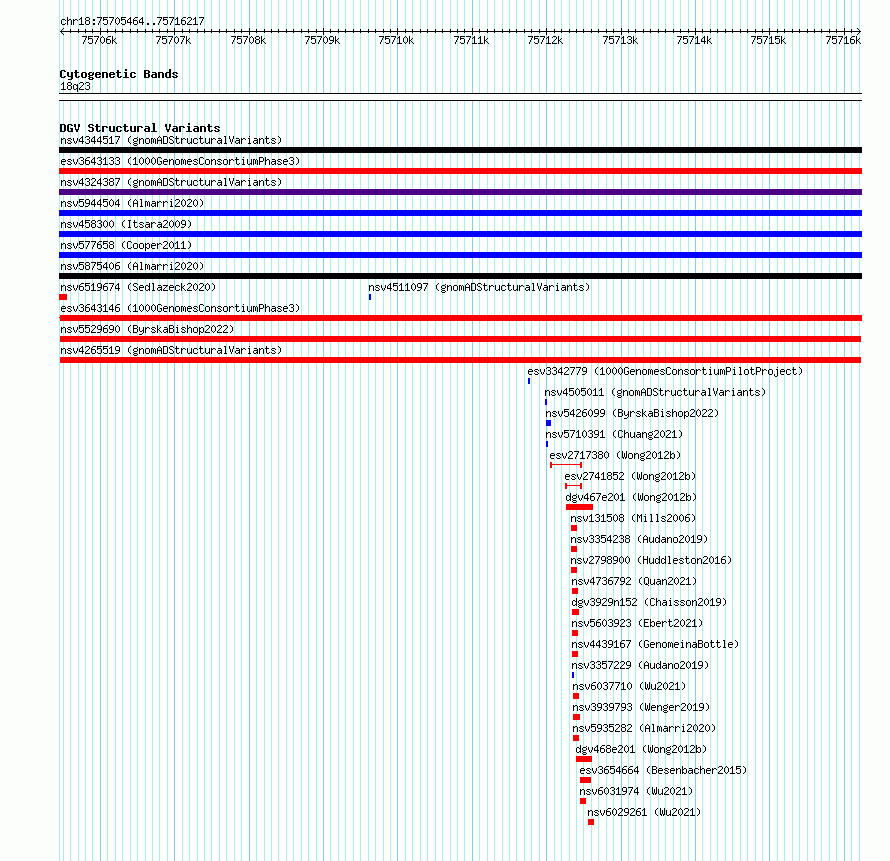Click the nsv5529690 ByrskaBishop2022 label
Screen dimensions: 890x861
pyautogui.click(x=147, y=329)
